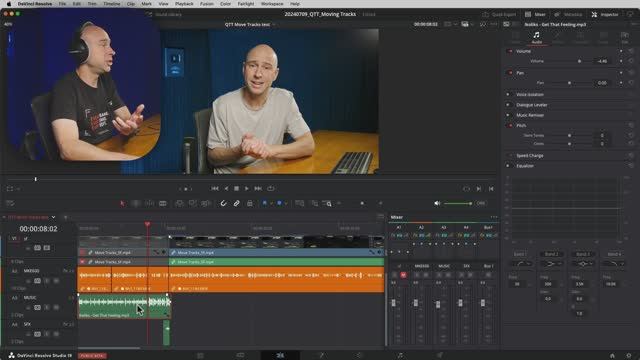Adjust the Semi Tones pitch slider

[x=569, y=136]
